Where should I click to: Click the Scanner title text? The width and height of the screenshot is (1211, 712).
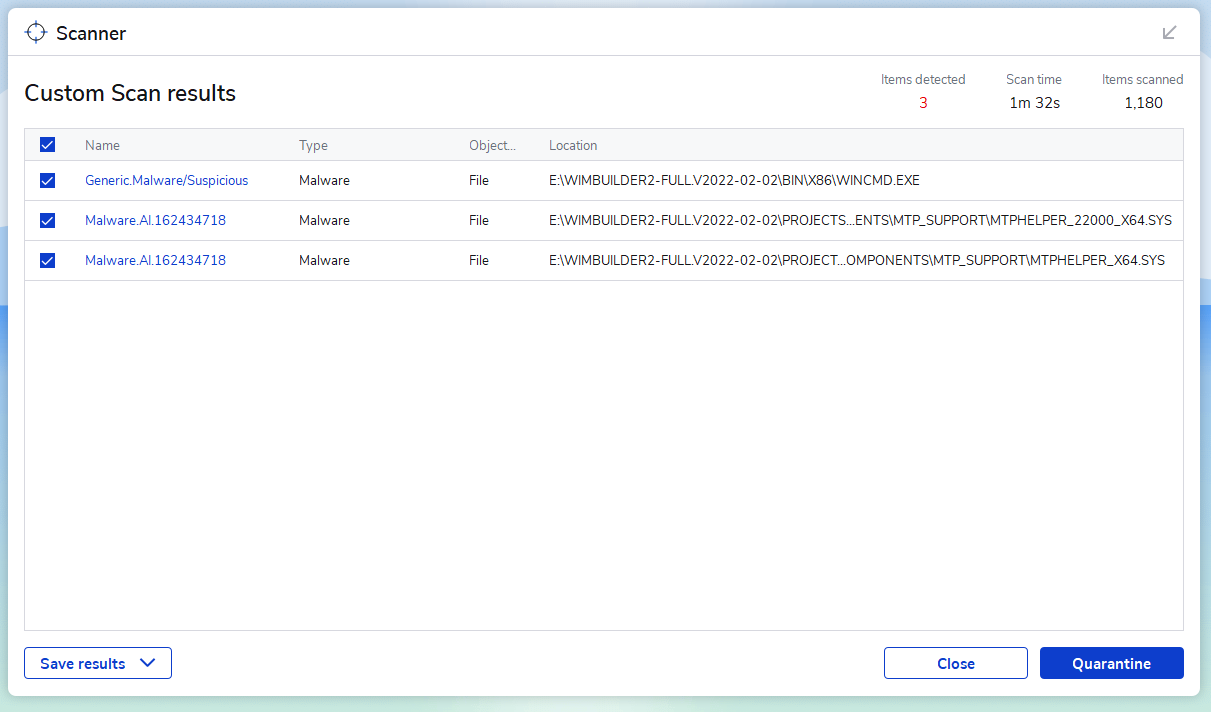(x=91, y=33)
